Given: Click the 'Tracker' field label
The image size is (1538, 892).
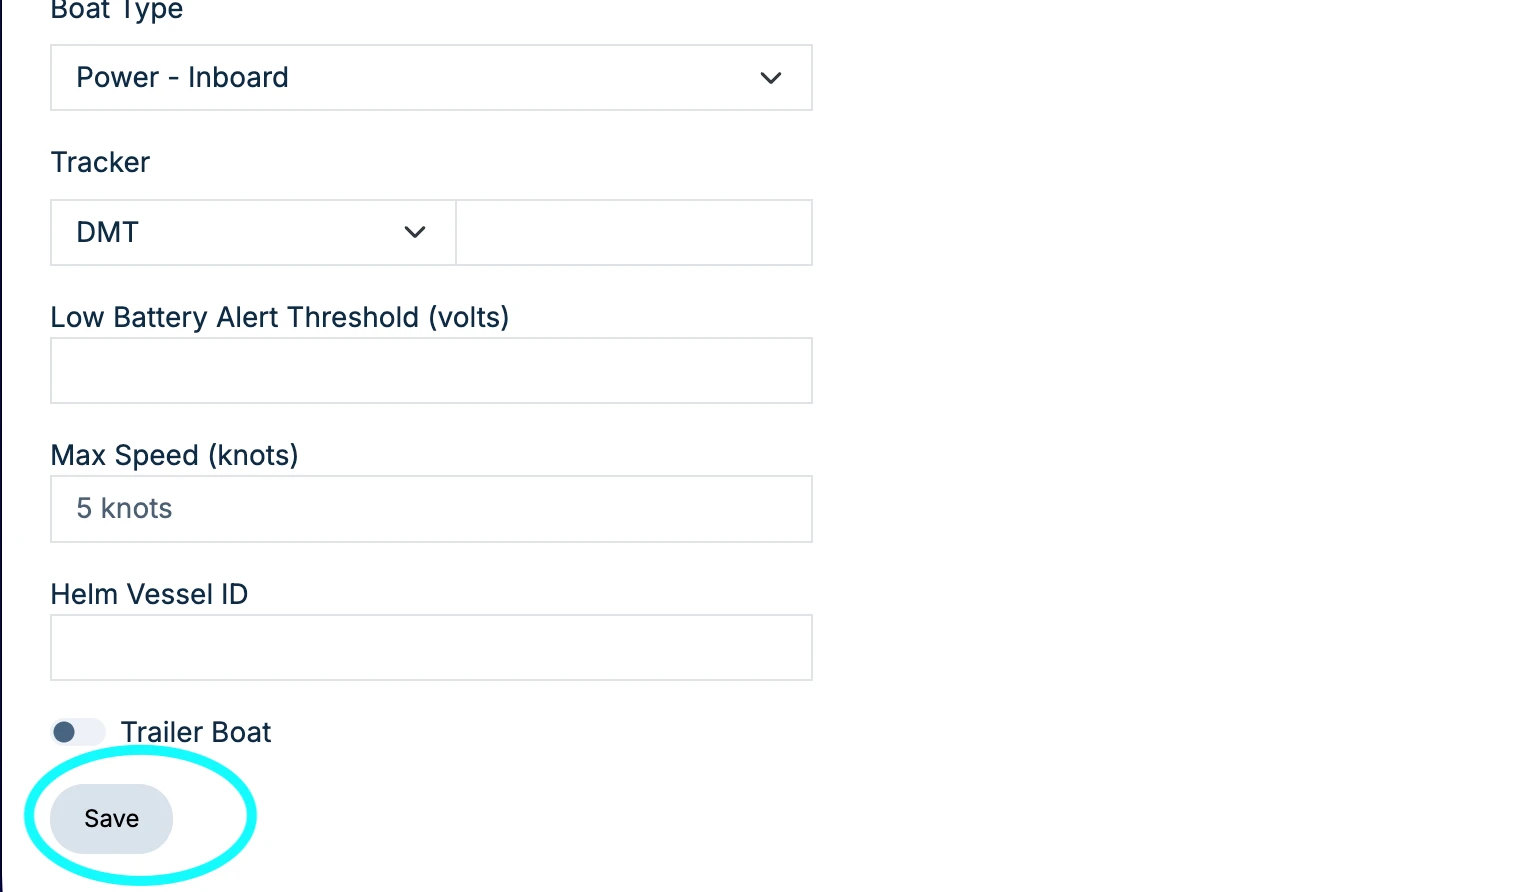Looking at the screenshot, I should [100, 162].
